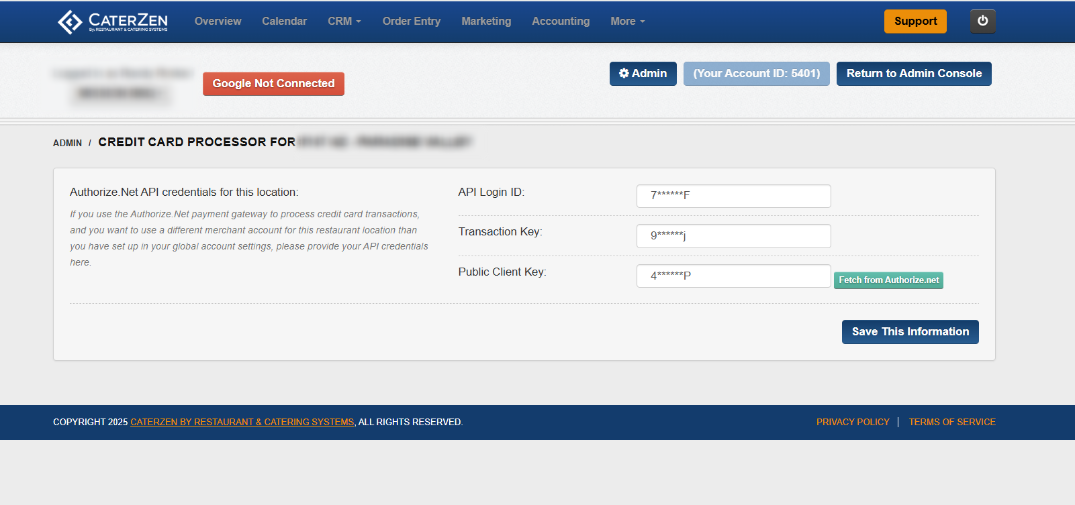The width and height of the screenshot is (1075, 505).
Task: Go to the Marketing section
Action: [486, 21]
